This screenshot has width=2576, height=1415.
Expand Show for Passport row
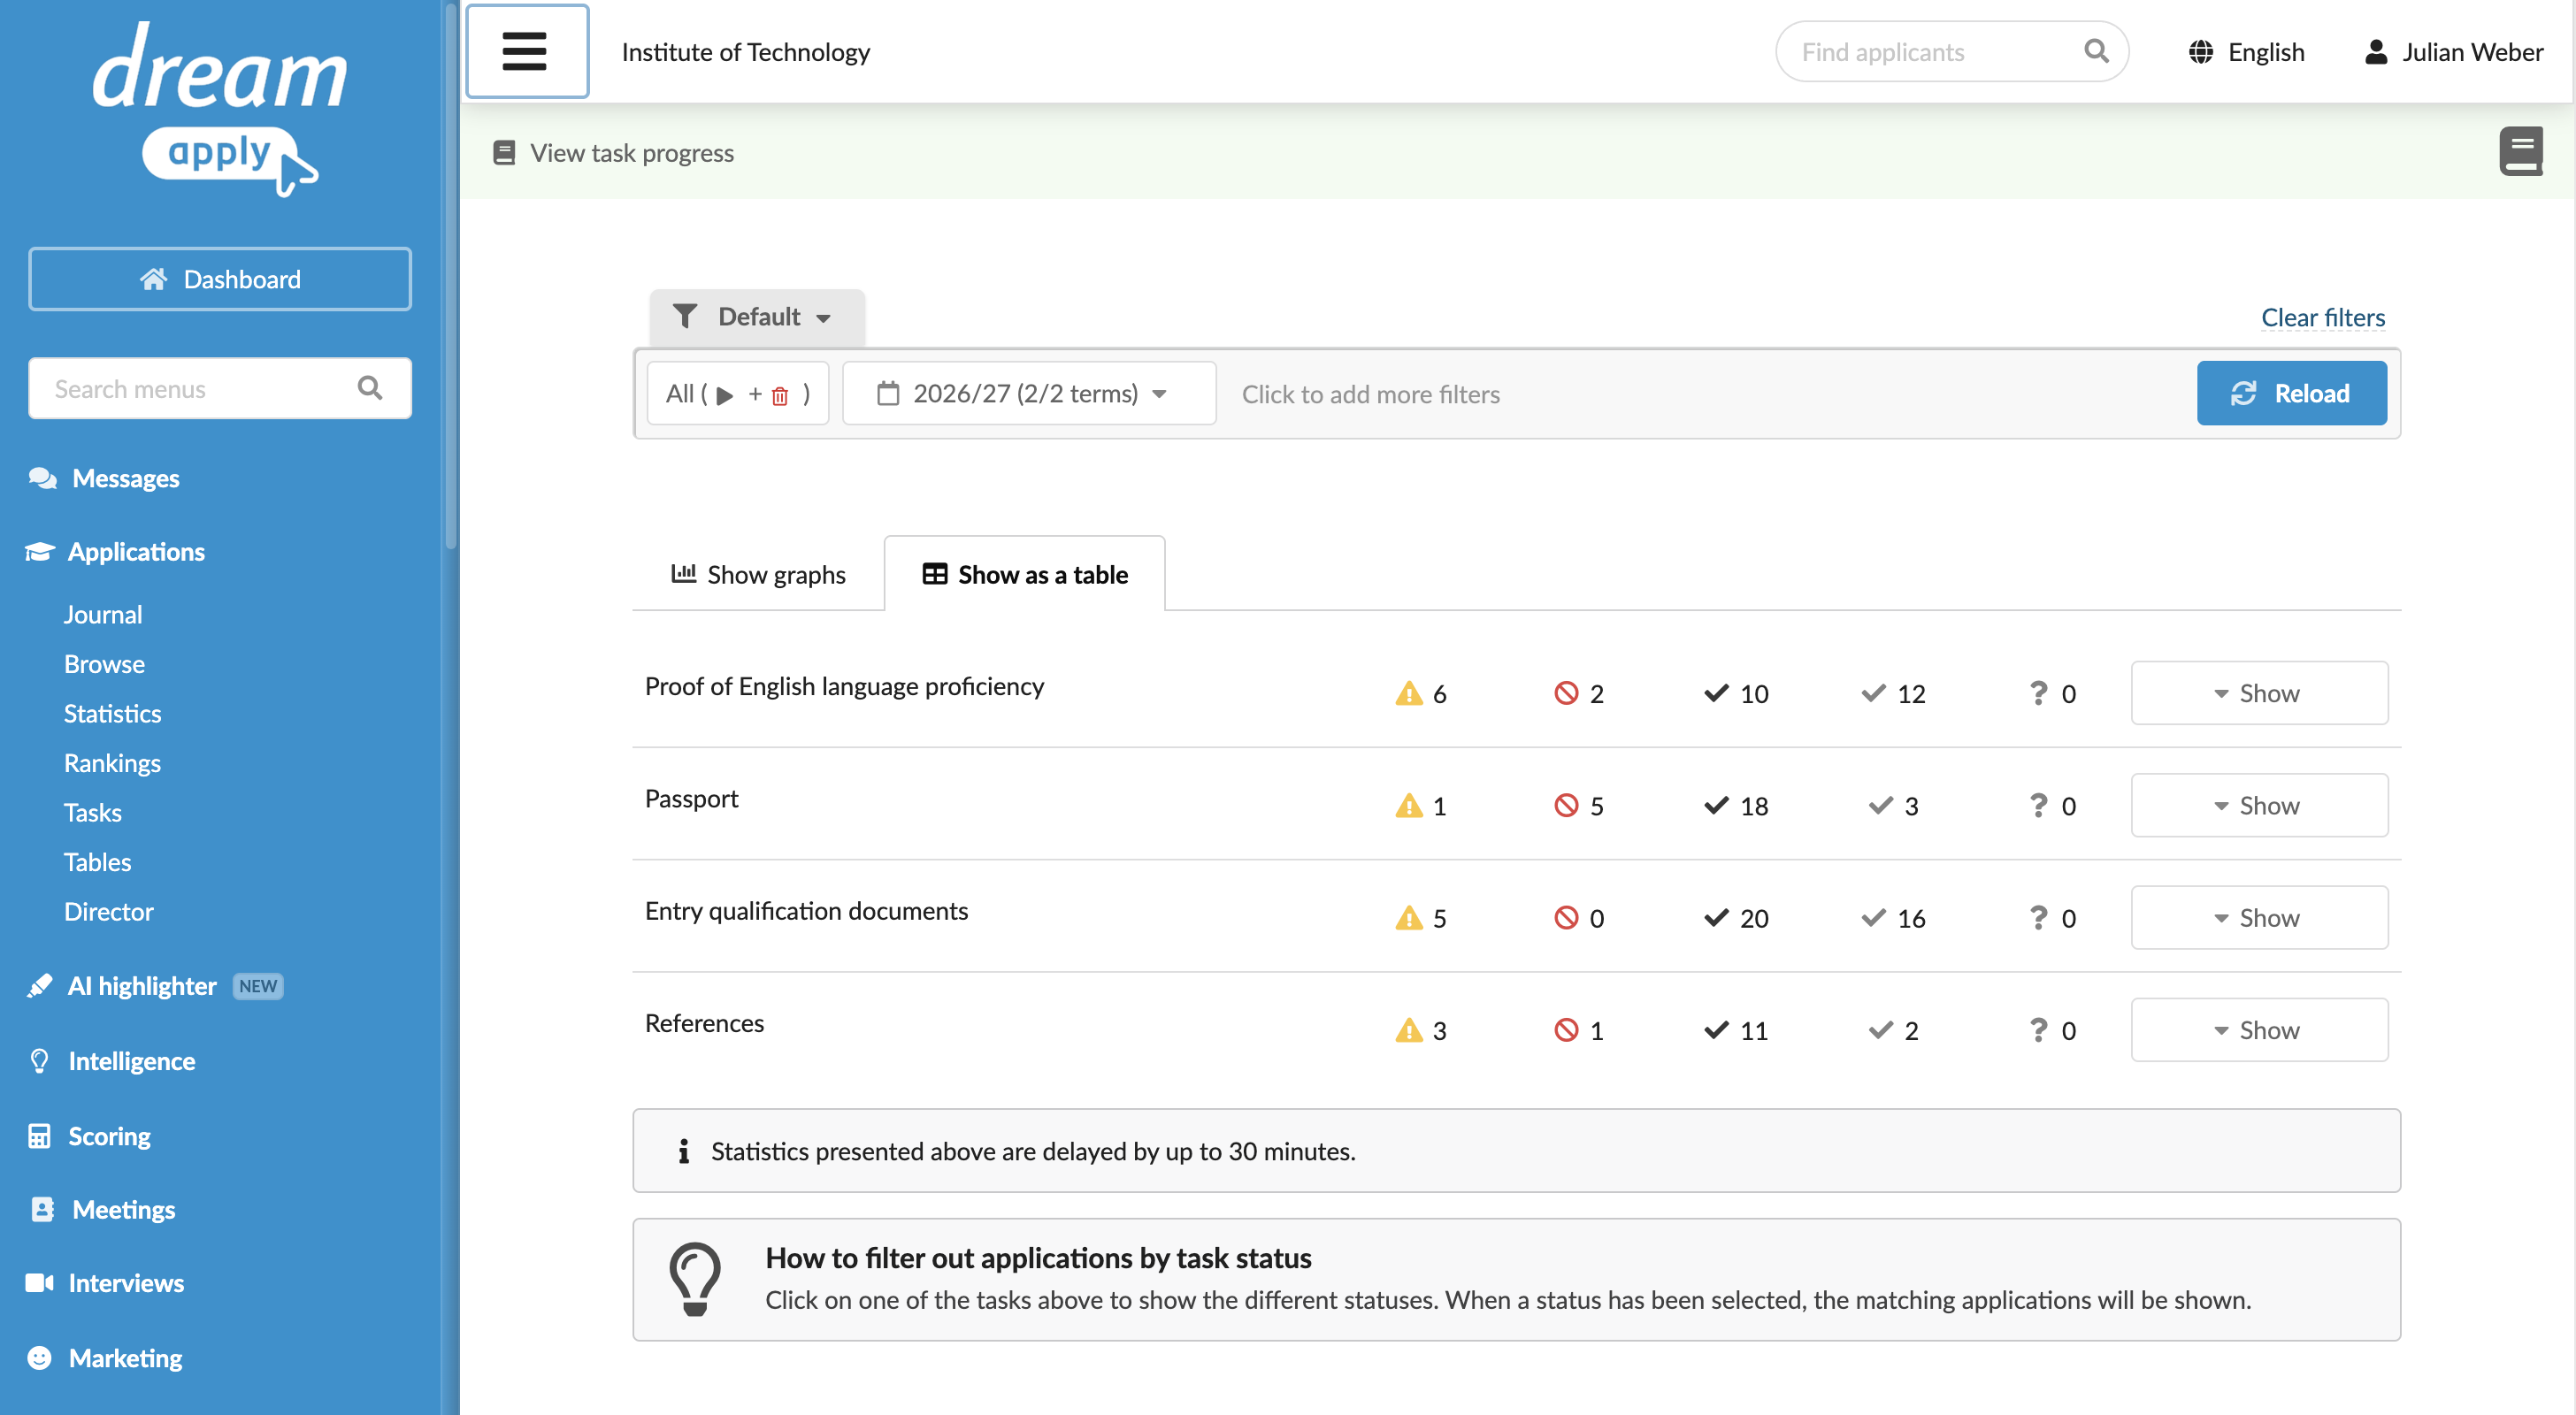click(x=2259, y=805)
